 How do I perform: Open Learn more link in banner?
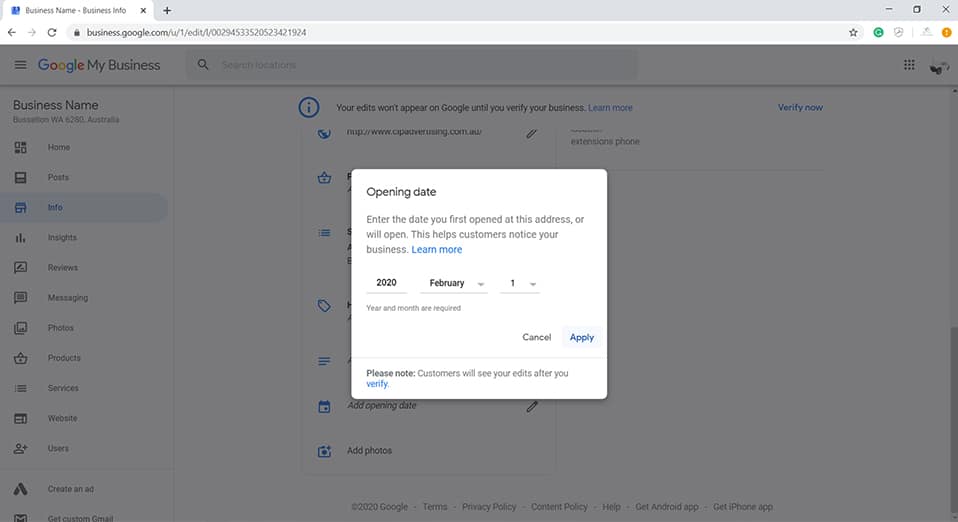pyautogui.click(x=610, y=108)
